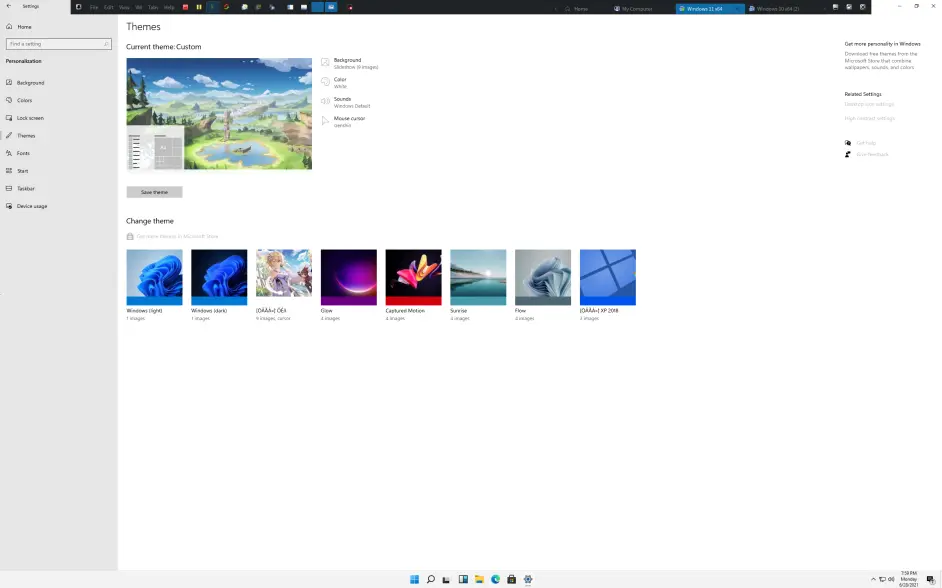This screenshot has height=588, width=942.
Task: Open the VMware View menu
Action: coord(124,7)
